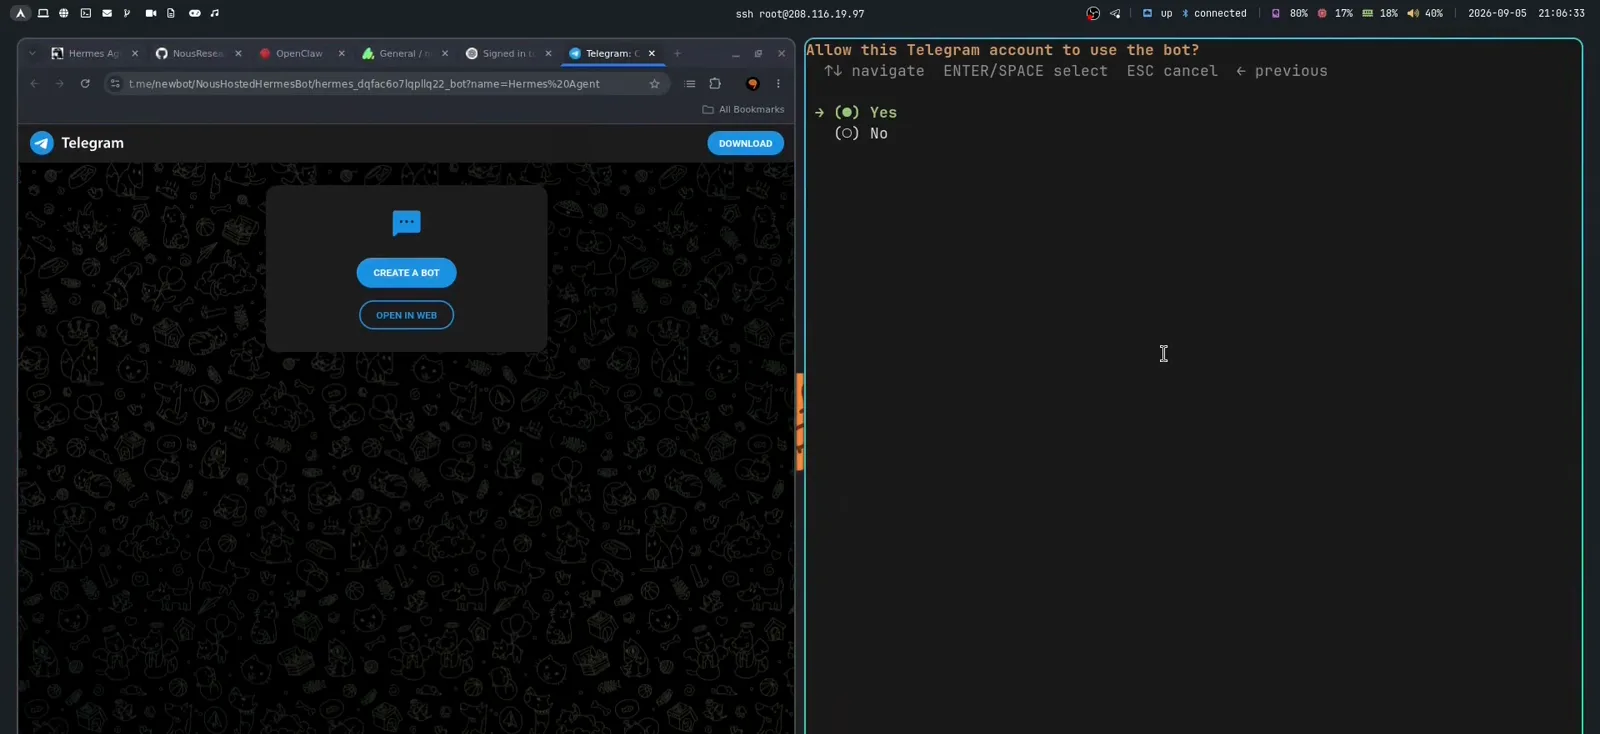Click the green memory usage icon

(x=1367, y=13)
